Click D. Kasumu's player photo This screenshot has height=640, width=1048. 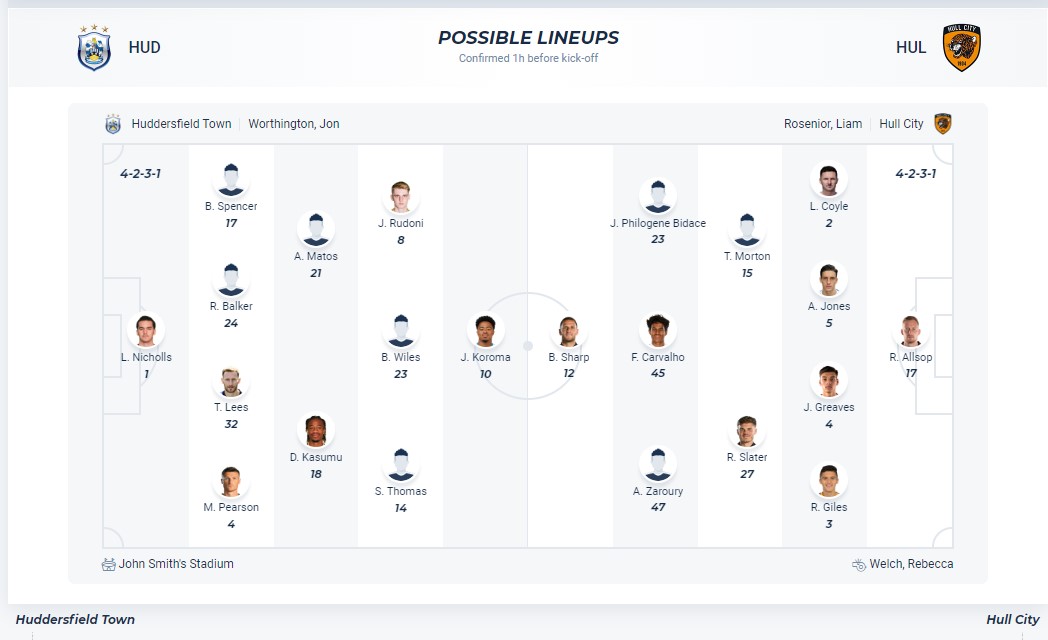[x=316, y=431]
